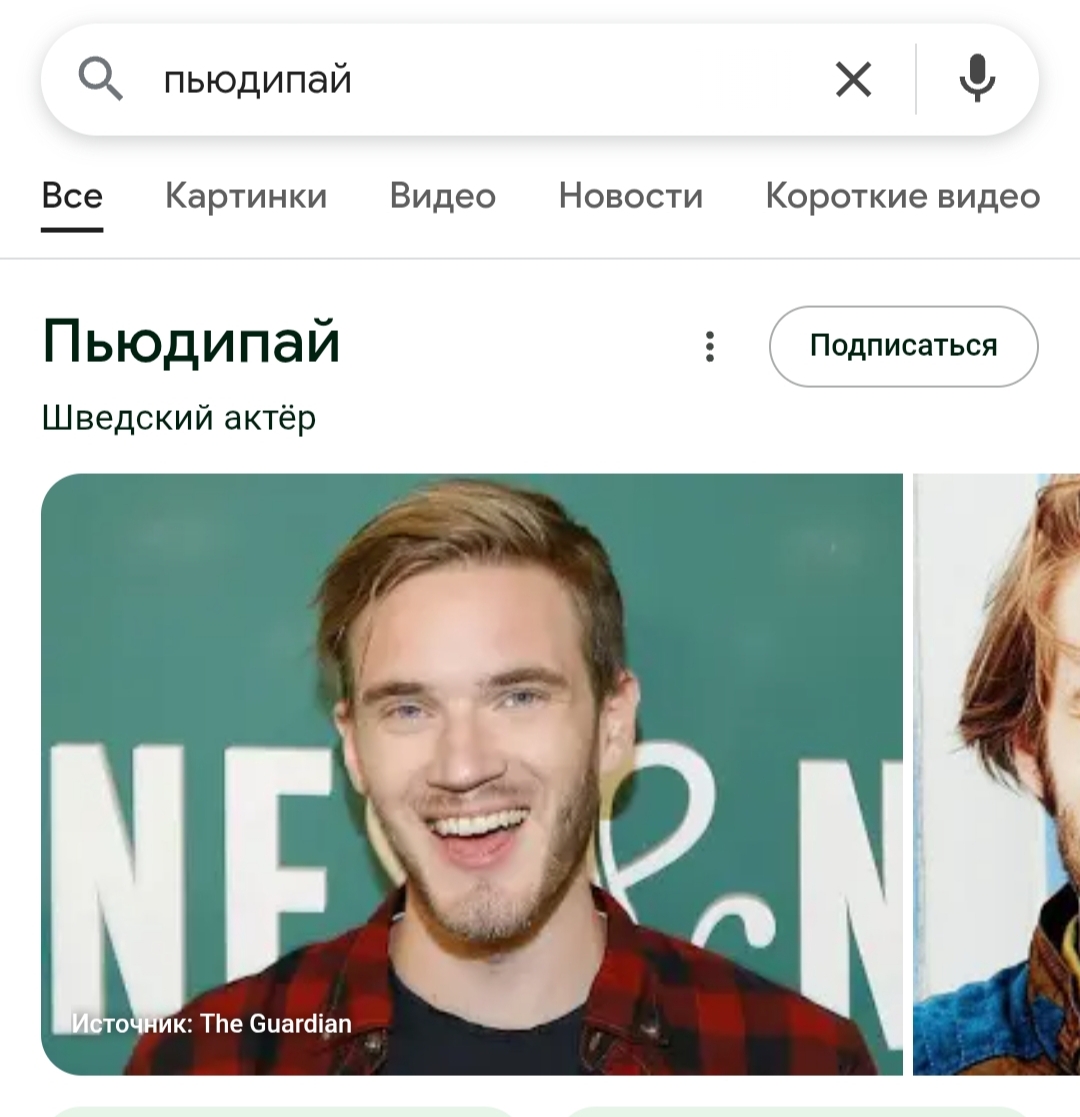Click the Пьюдипай knowledge panel heading
The image size is (1080, 1117).
pyautogui.click(x=191, y=342)
